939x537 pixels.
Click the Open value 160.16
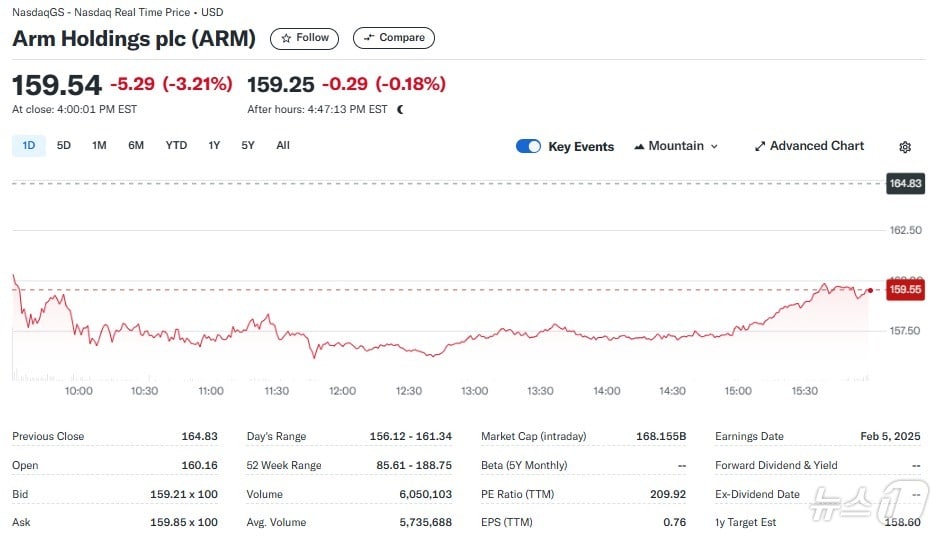click(199, 465)
